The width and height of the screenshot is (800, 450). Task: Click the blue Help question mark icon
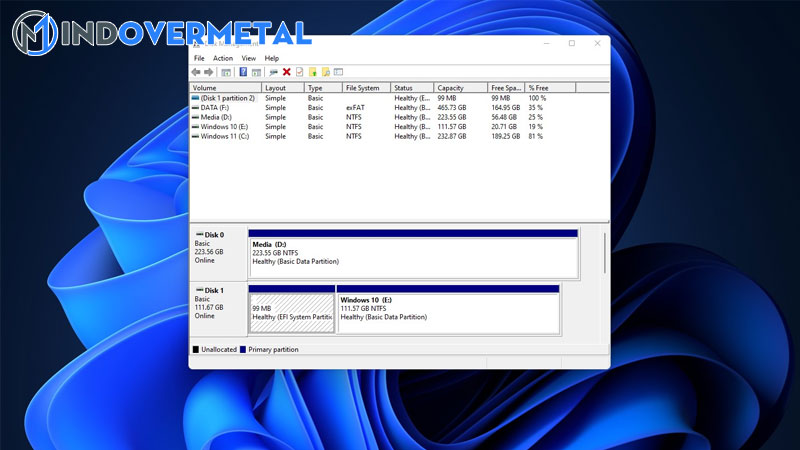pyautogui.click(x=242, y=72)
